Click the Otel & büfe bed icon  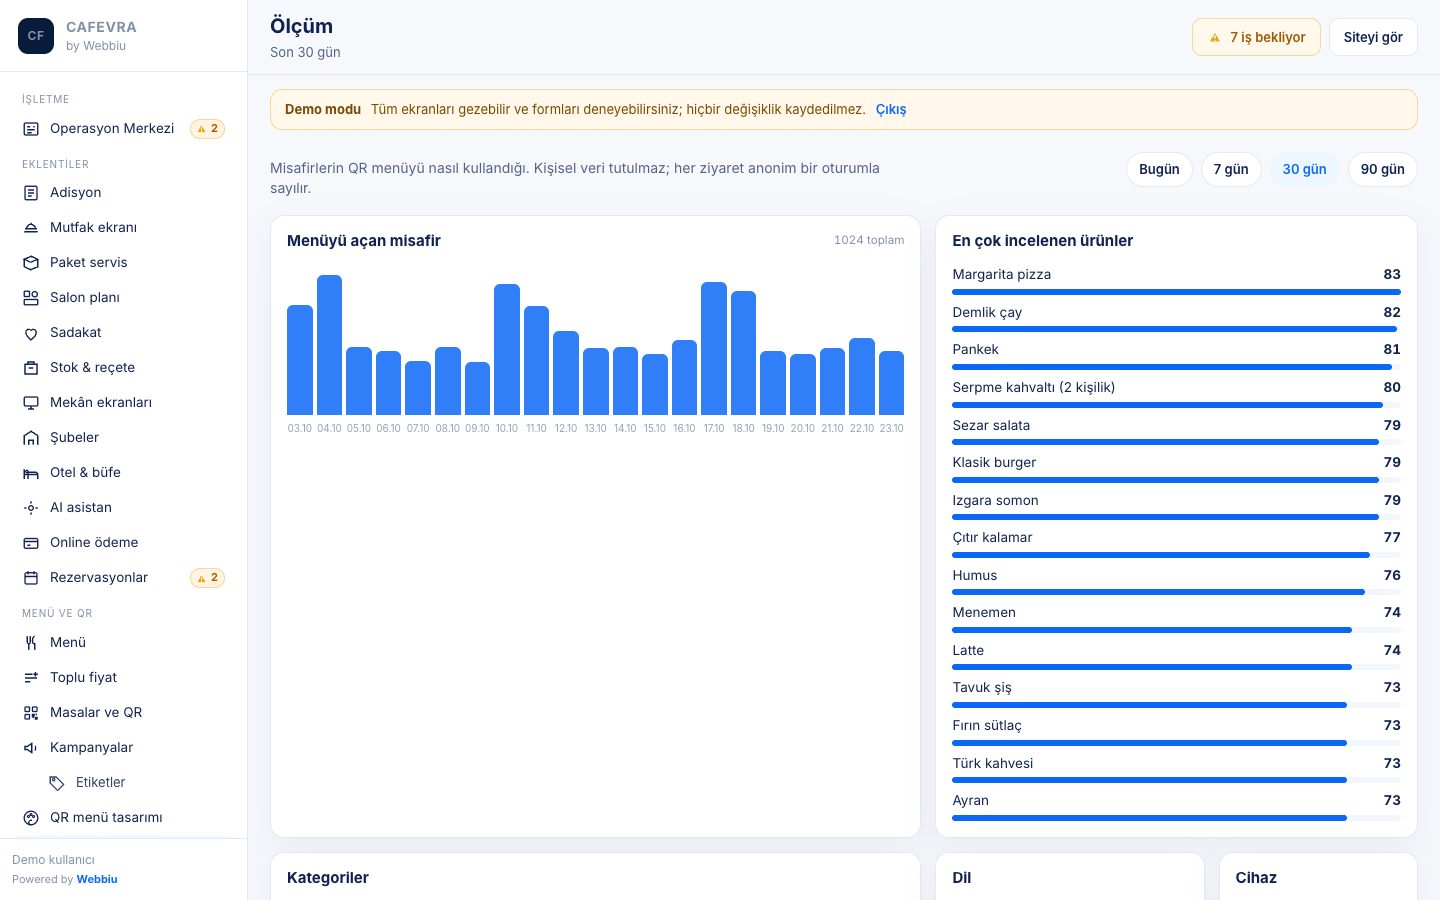pos(31,473)
